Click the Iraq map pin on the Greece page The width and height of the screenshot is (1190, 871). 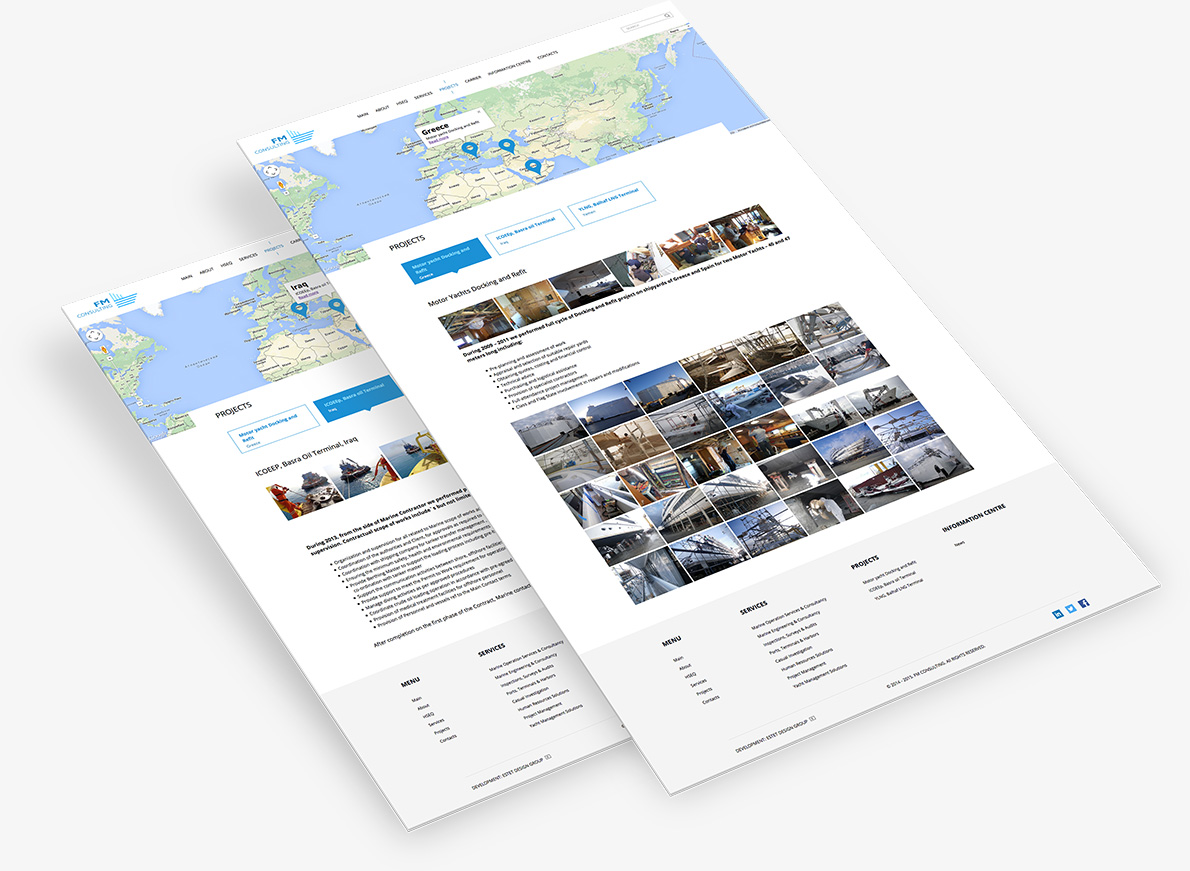(507, 146)
